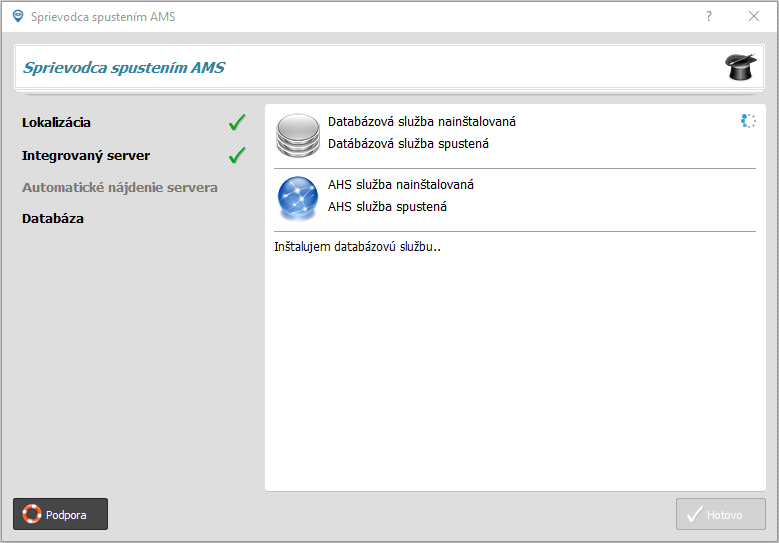The image size is (779, 543).
Task: Click the green checkmark beside Integrovaný server
Action: tap(237, 155)
